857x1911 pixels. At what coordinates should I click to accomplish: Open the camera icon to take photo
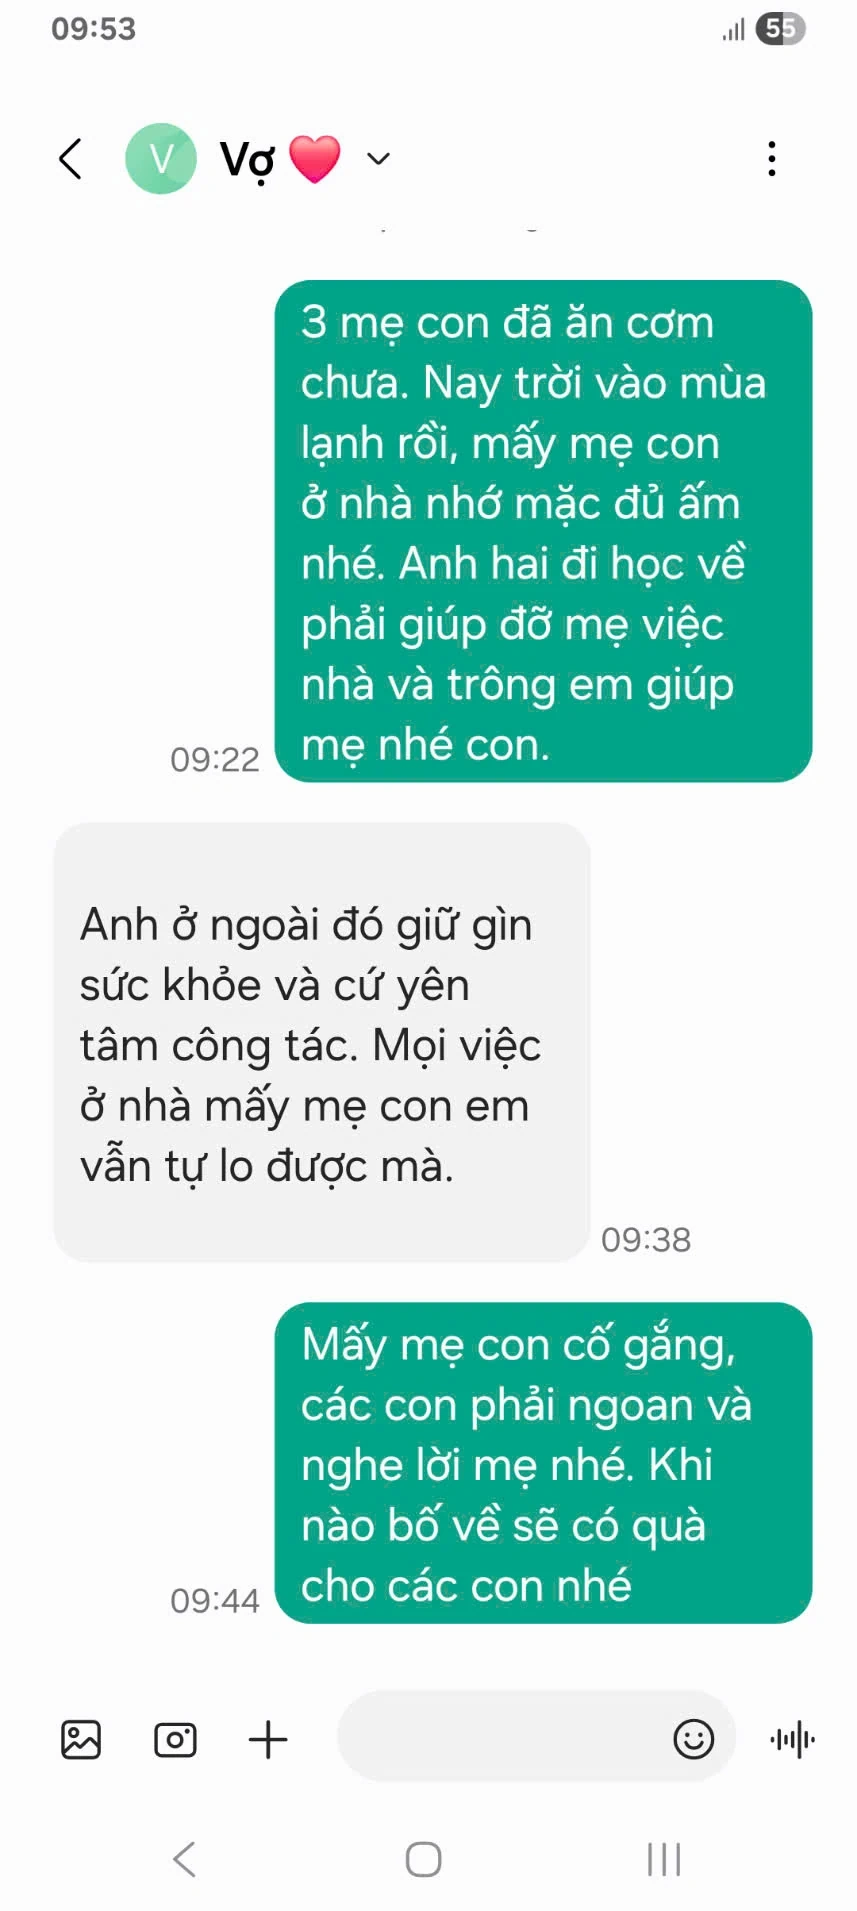[x=175, y=1740]
